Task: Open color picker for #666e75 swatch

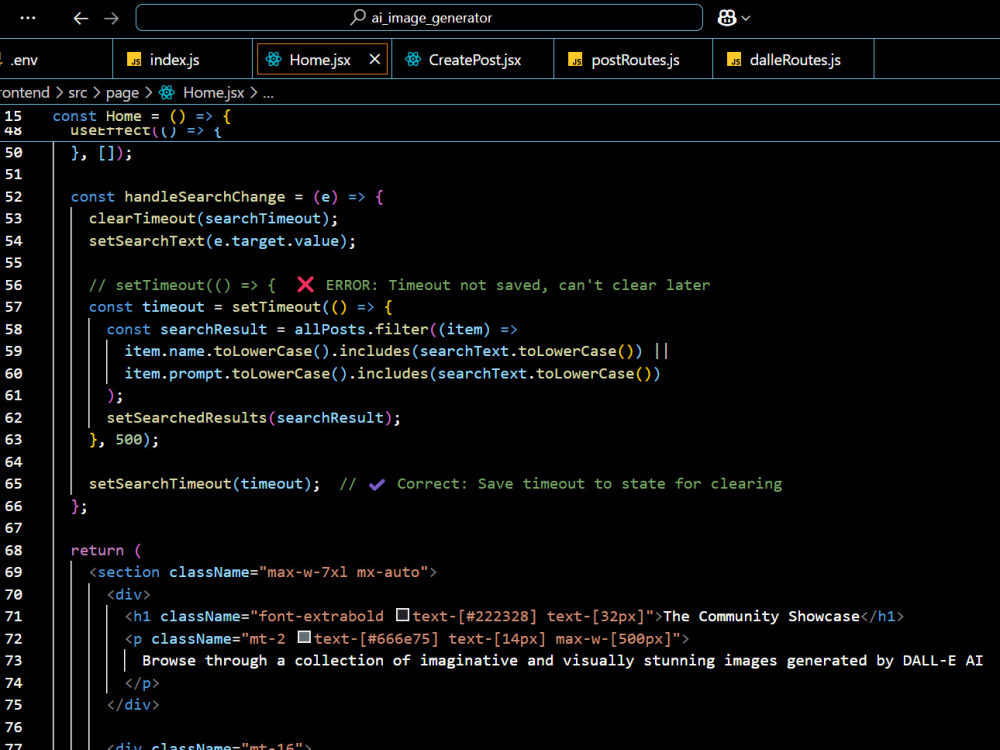Action: pos(304,637)
